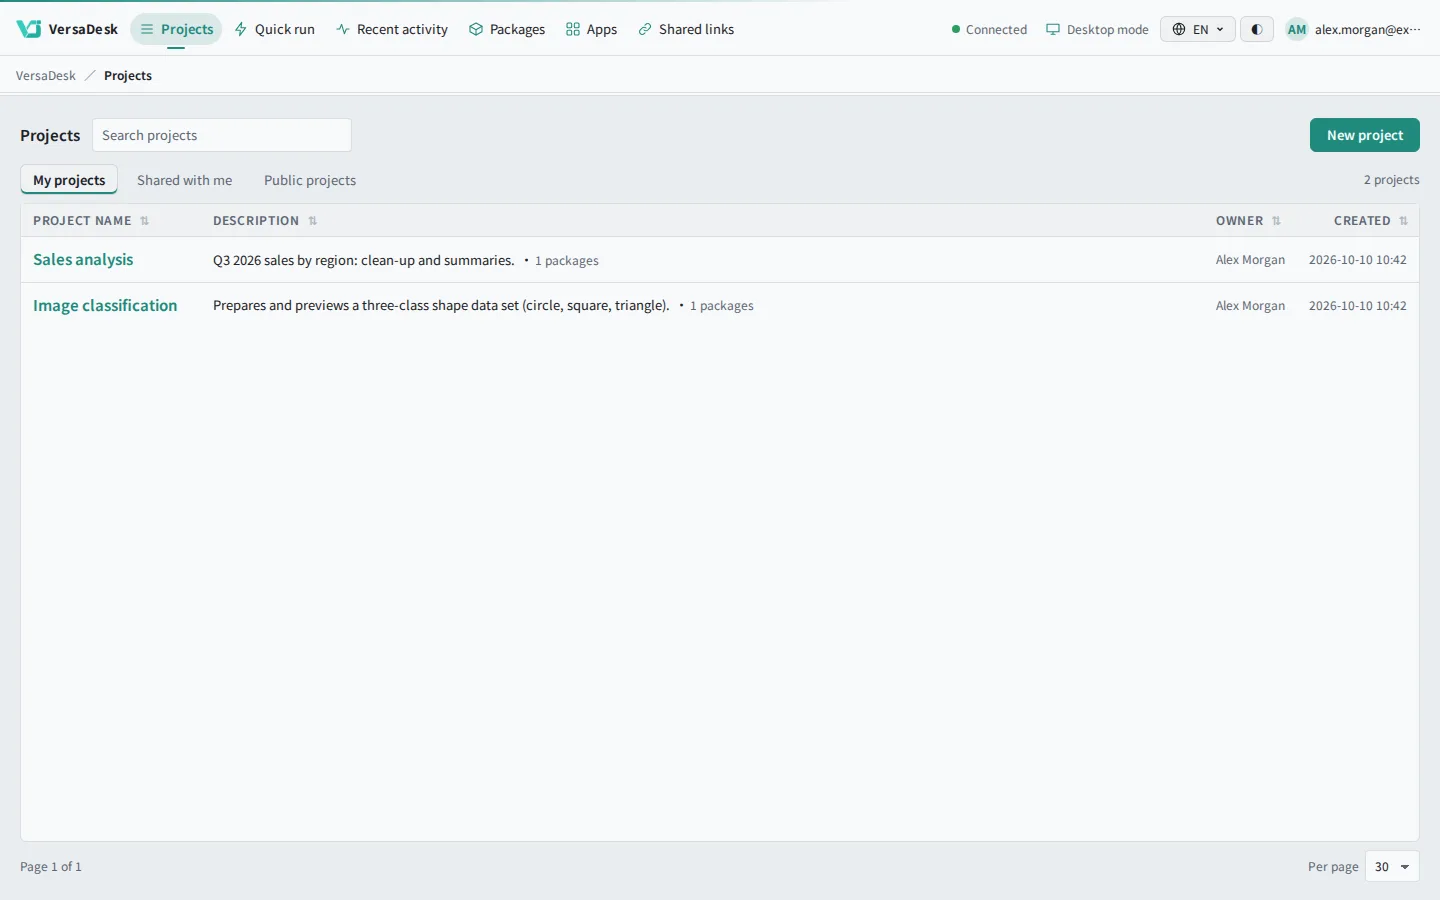Click the AM user avatar
This screenshot has width=1440, height=900.
[x=1297, y=29]
